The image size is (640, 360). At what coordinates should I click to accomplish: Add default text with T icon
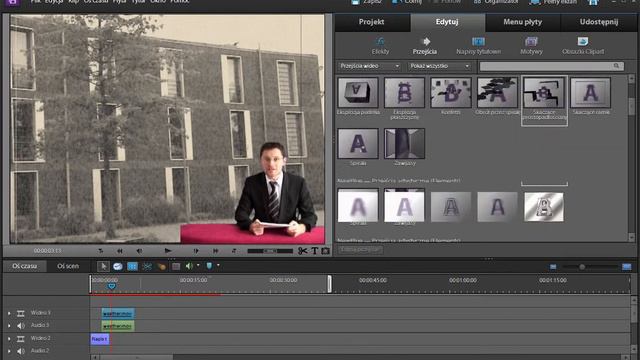pyautogui.click(x=315, y=251)
